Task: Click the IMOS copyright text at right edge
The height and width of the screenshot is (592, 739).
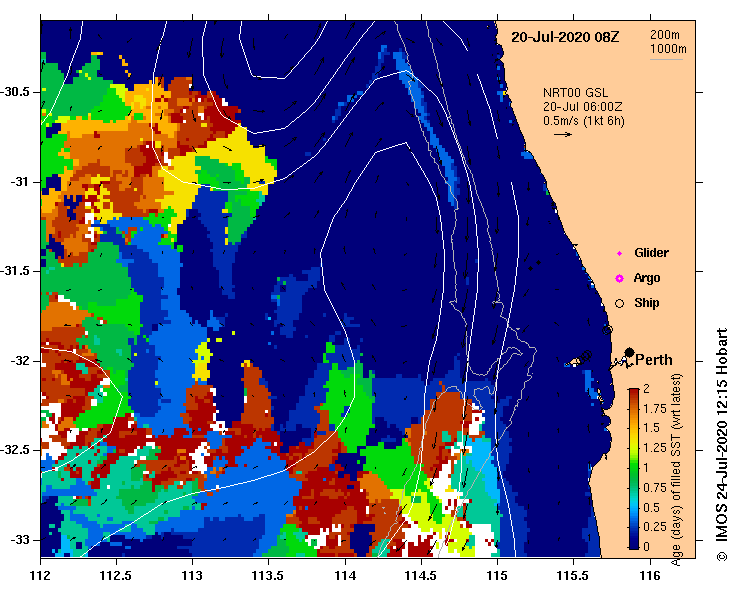Action: 722,444
